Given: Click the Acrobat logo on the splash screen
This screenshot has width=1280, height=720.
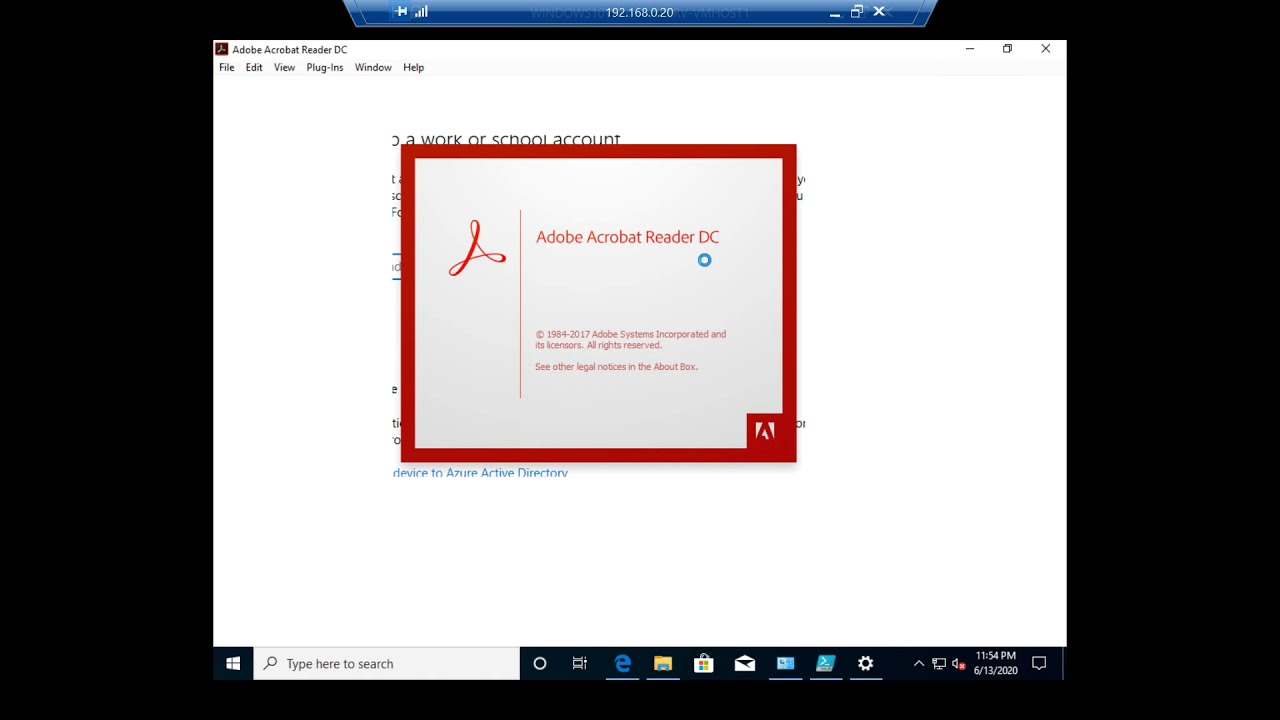Looking at the screenshot, I should (477, 249).
